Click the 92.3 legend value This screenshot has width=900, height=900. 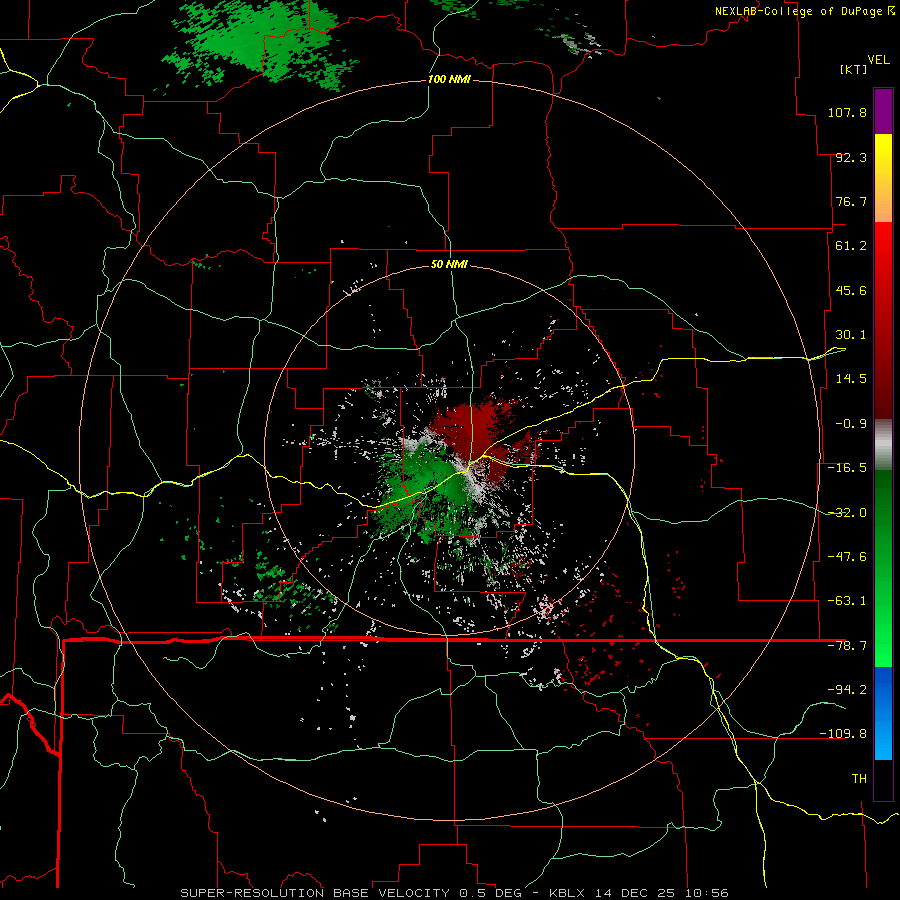pos(851,157)
